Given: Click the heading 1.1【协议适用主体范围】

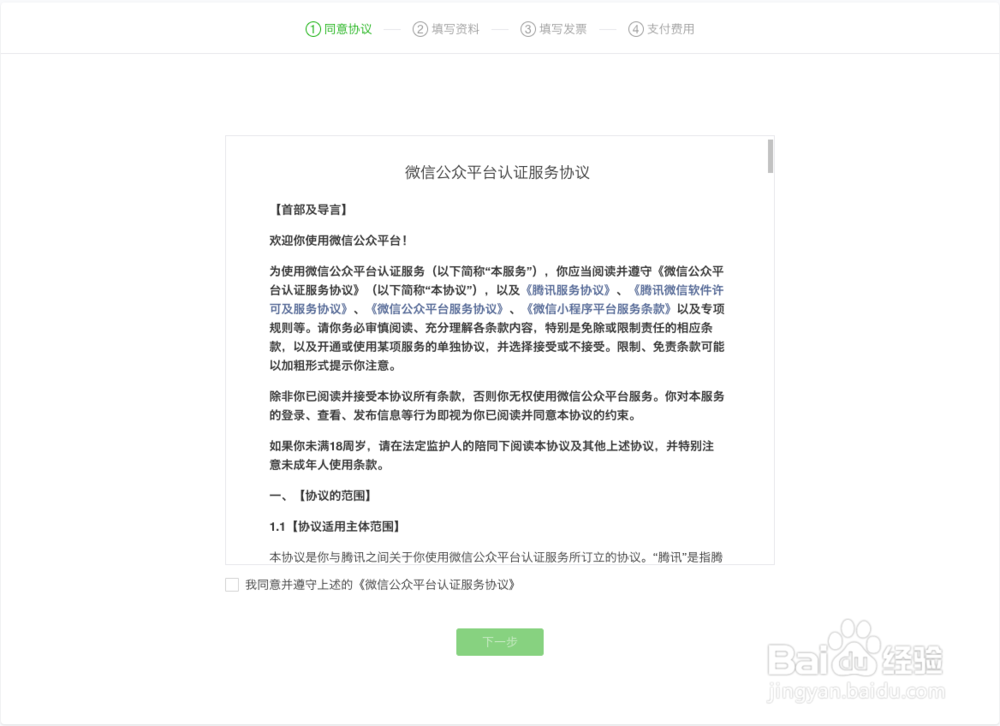Looking at the screenshot, I should click(335, 526).
